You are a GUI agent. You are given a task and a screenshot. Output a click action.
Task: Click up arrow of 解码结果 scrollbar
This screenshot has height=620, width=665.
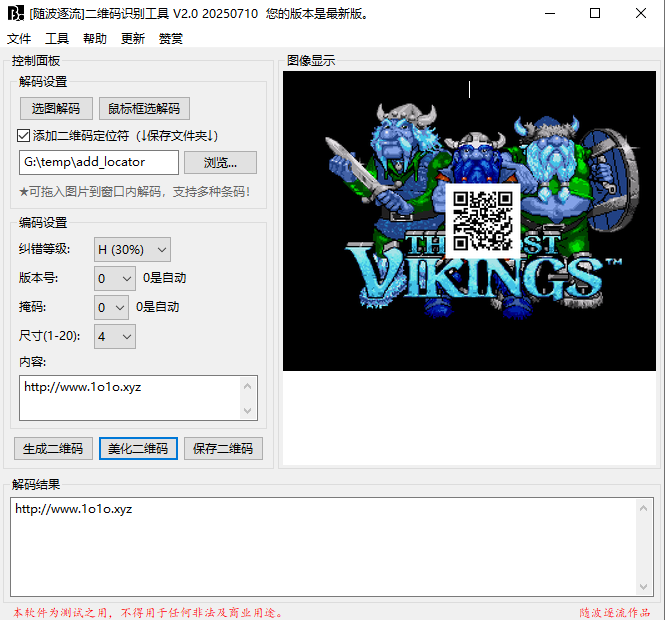(x=643, y=508)
